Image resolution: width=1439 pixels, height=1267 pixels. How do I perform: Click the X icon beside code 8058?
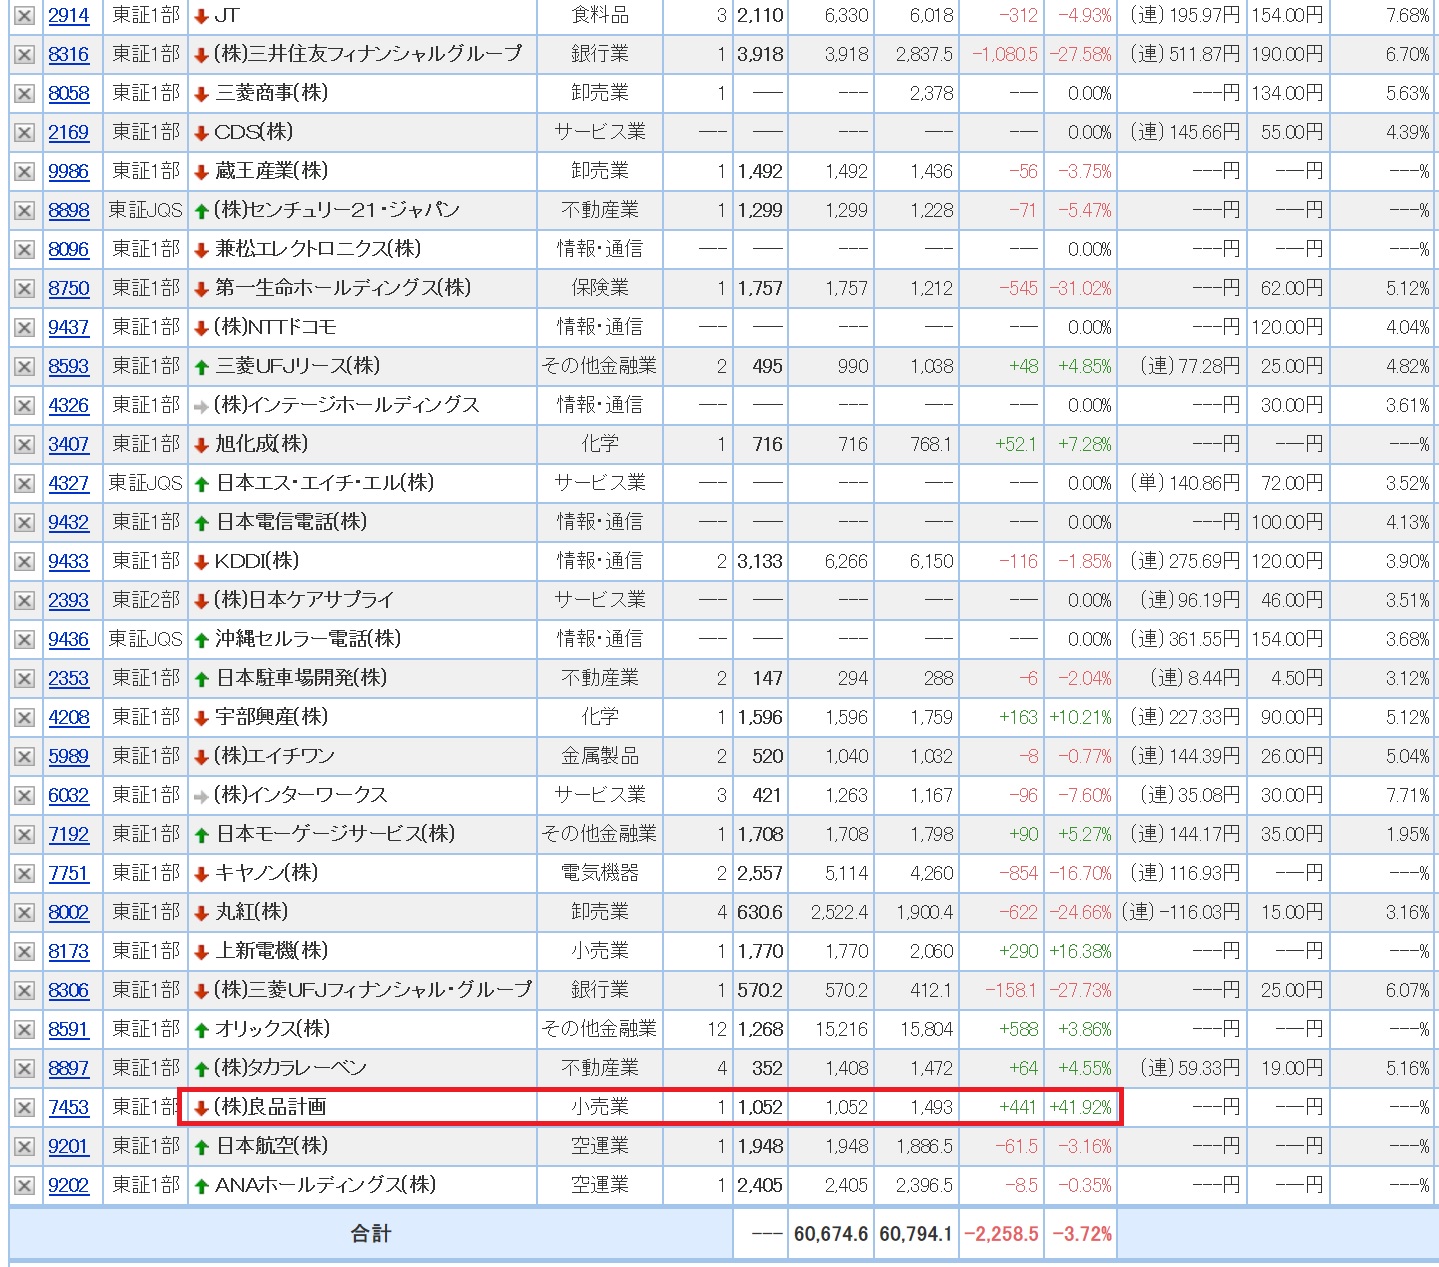(x=25, y=94)
